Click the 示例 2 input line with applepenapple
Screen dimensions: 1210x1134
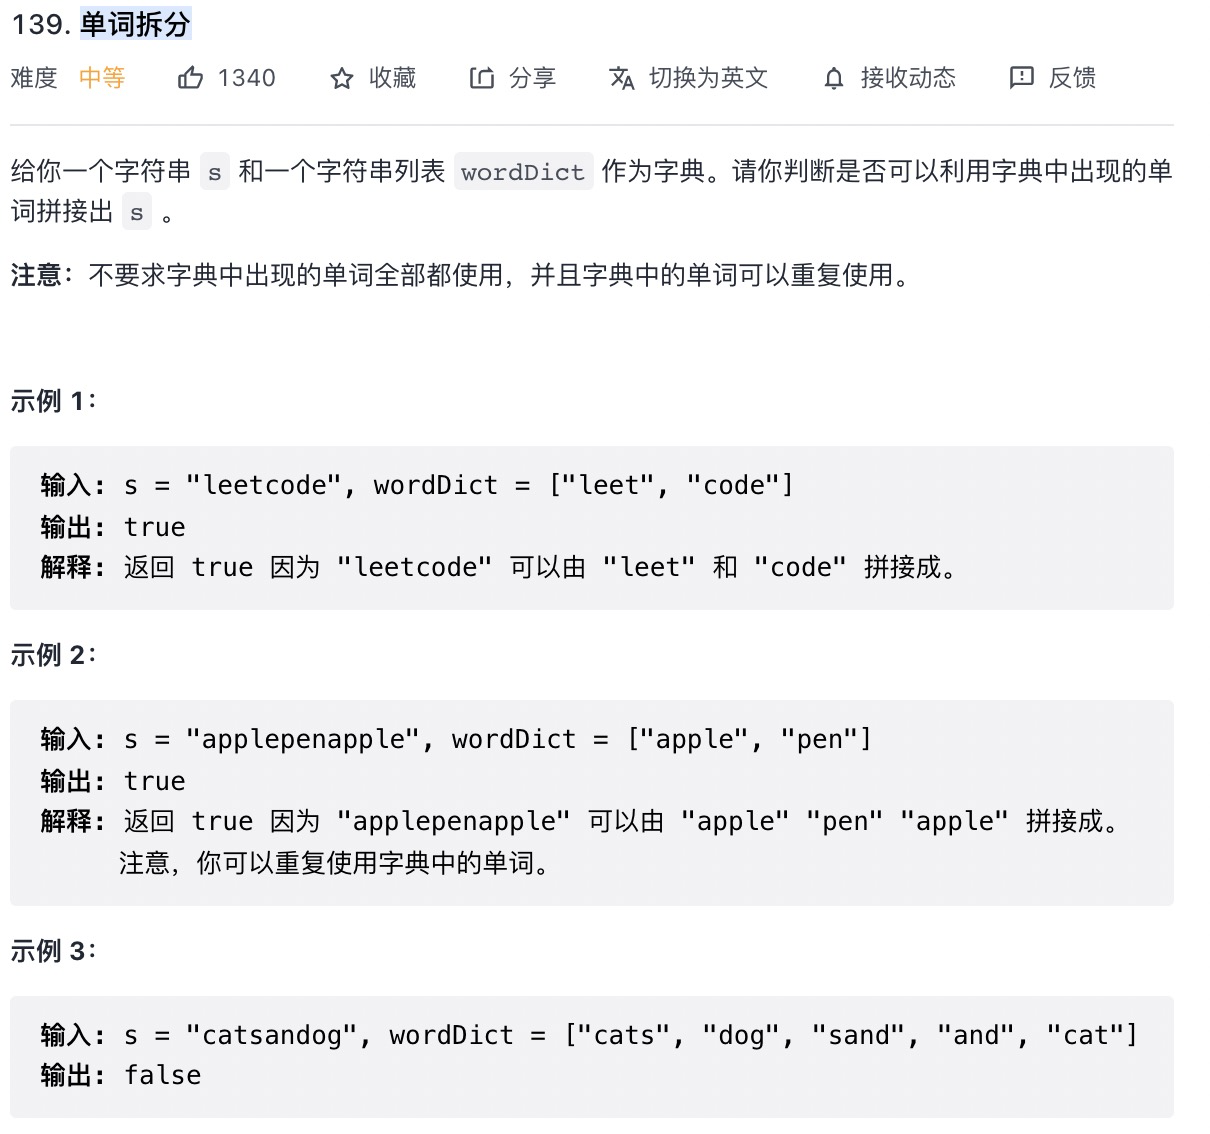(x=456, y=739)
